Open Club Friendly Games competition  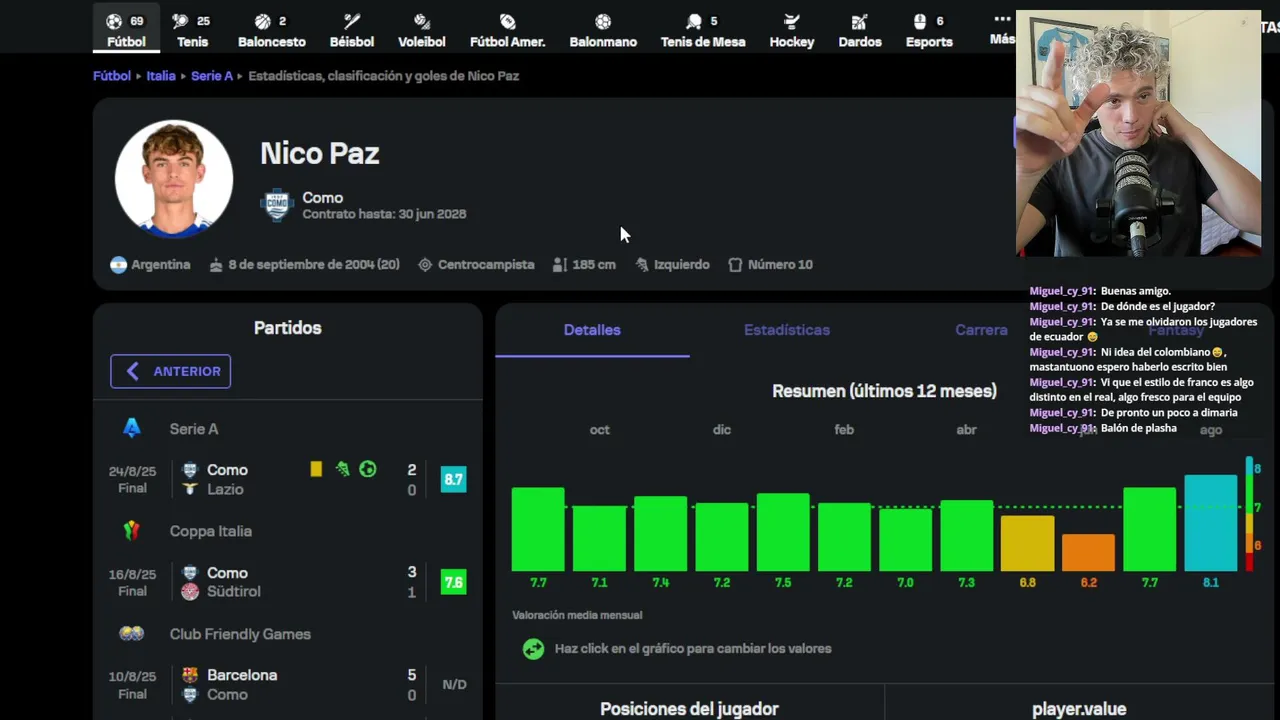pyautogui.click(x=240, y=634)
